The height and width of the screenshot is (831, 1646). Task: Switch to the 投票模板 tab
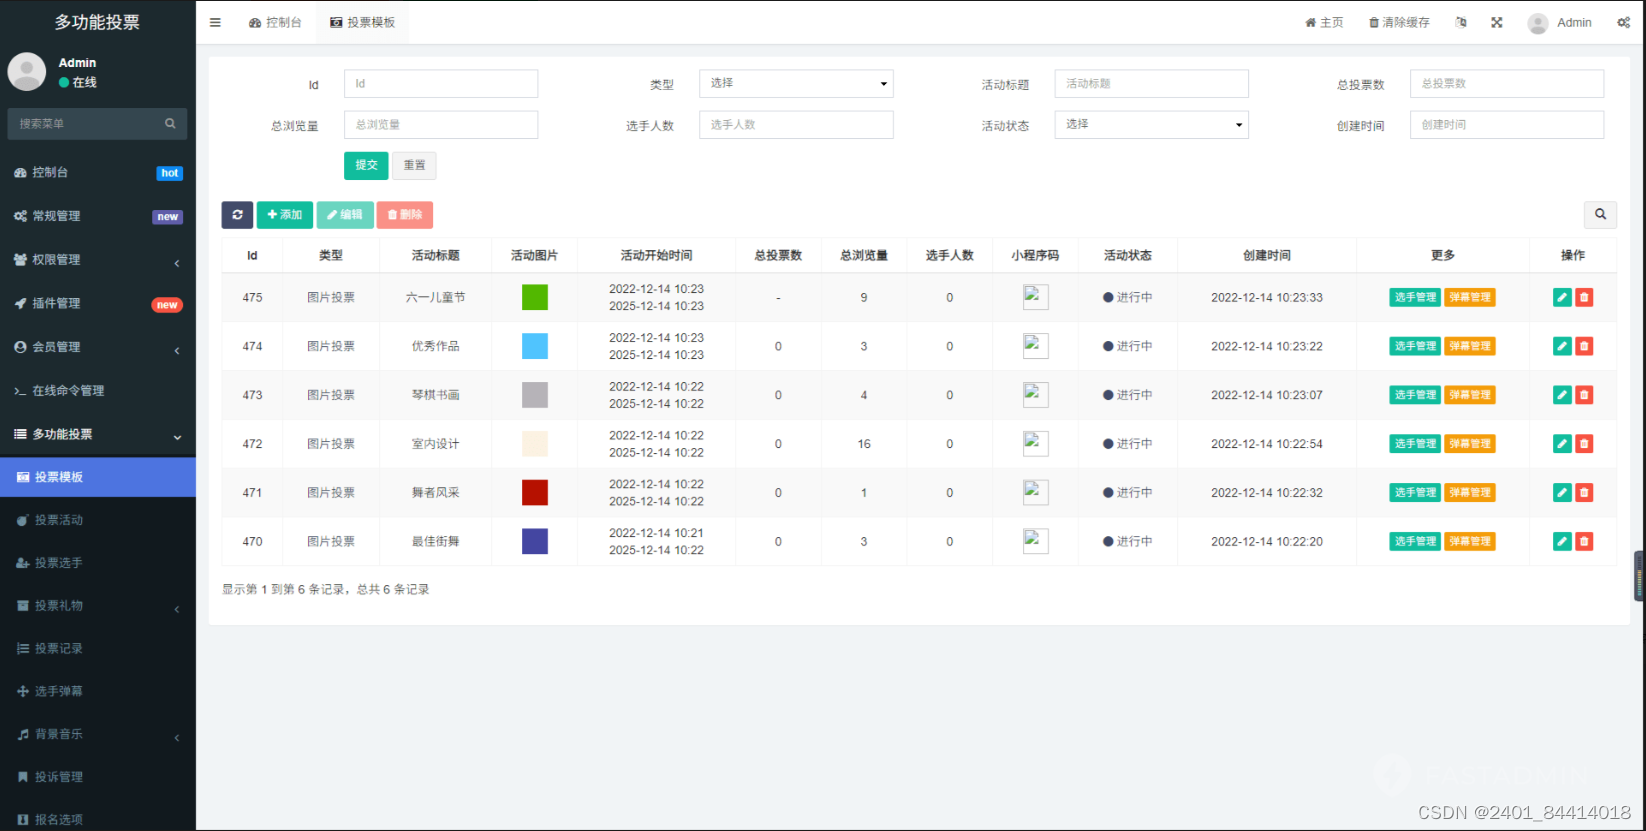point(362,22)
